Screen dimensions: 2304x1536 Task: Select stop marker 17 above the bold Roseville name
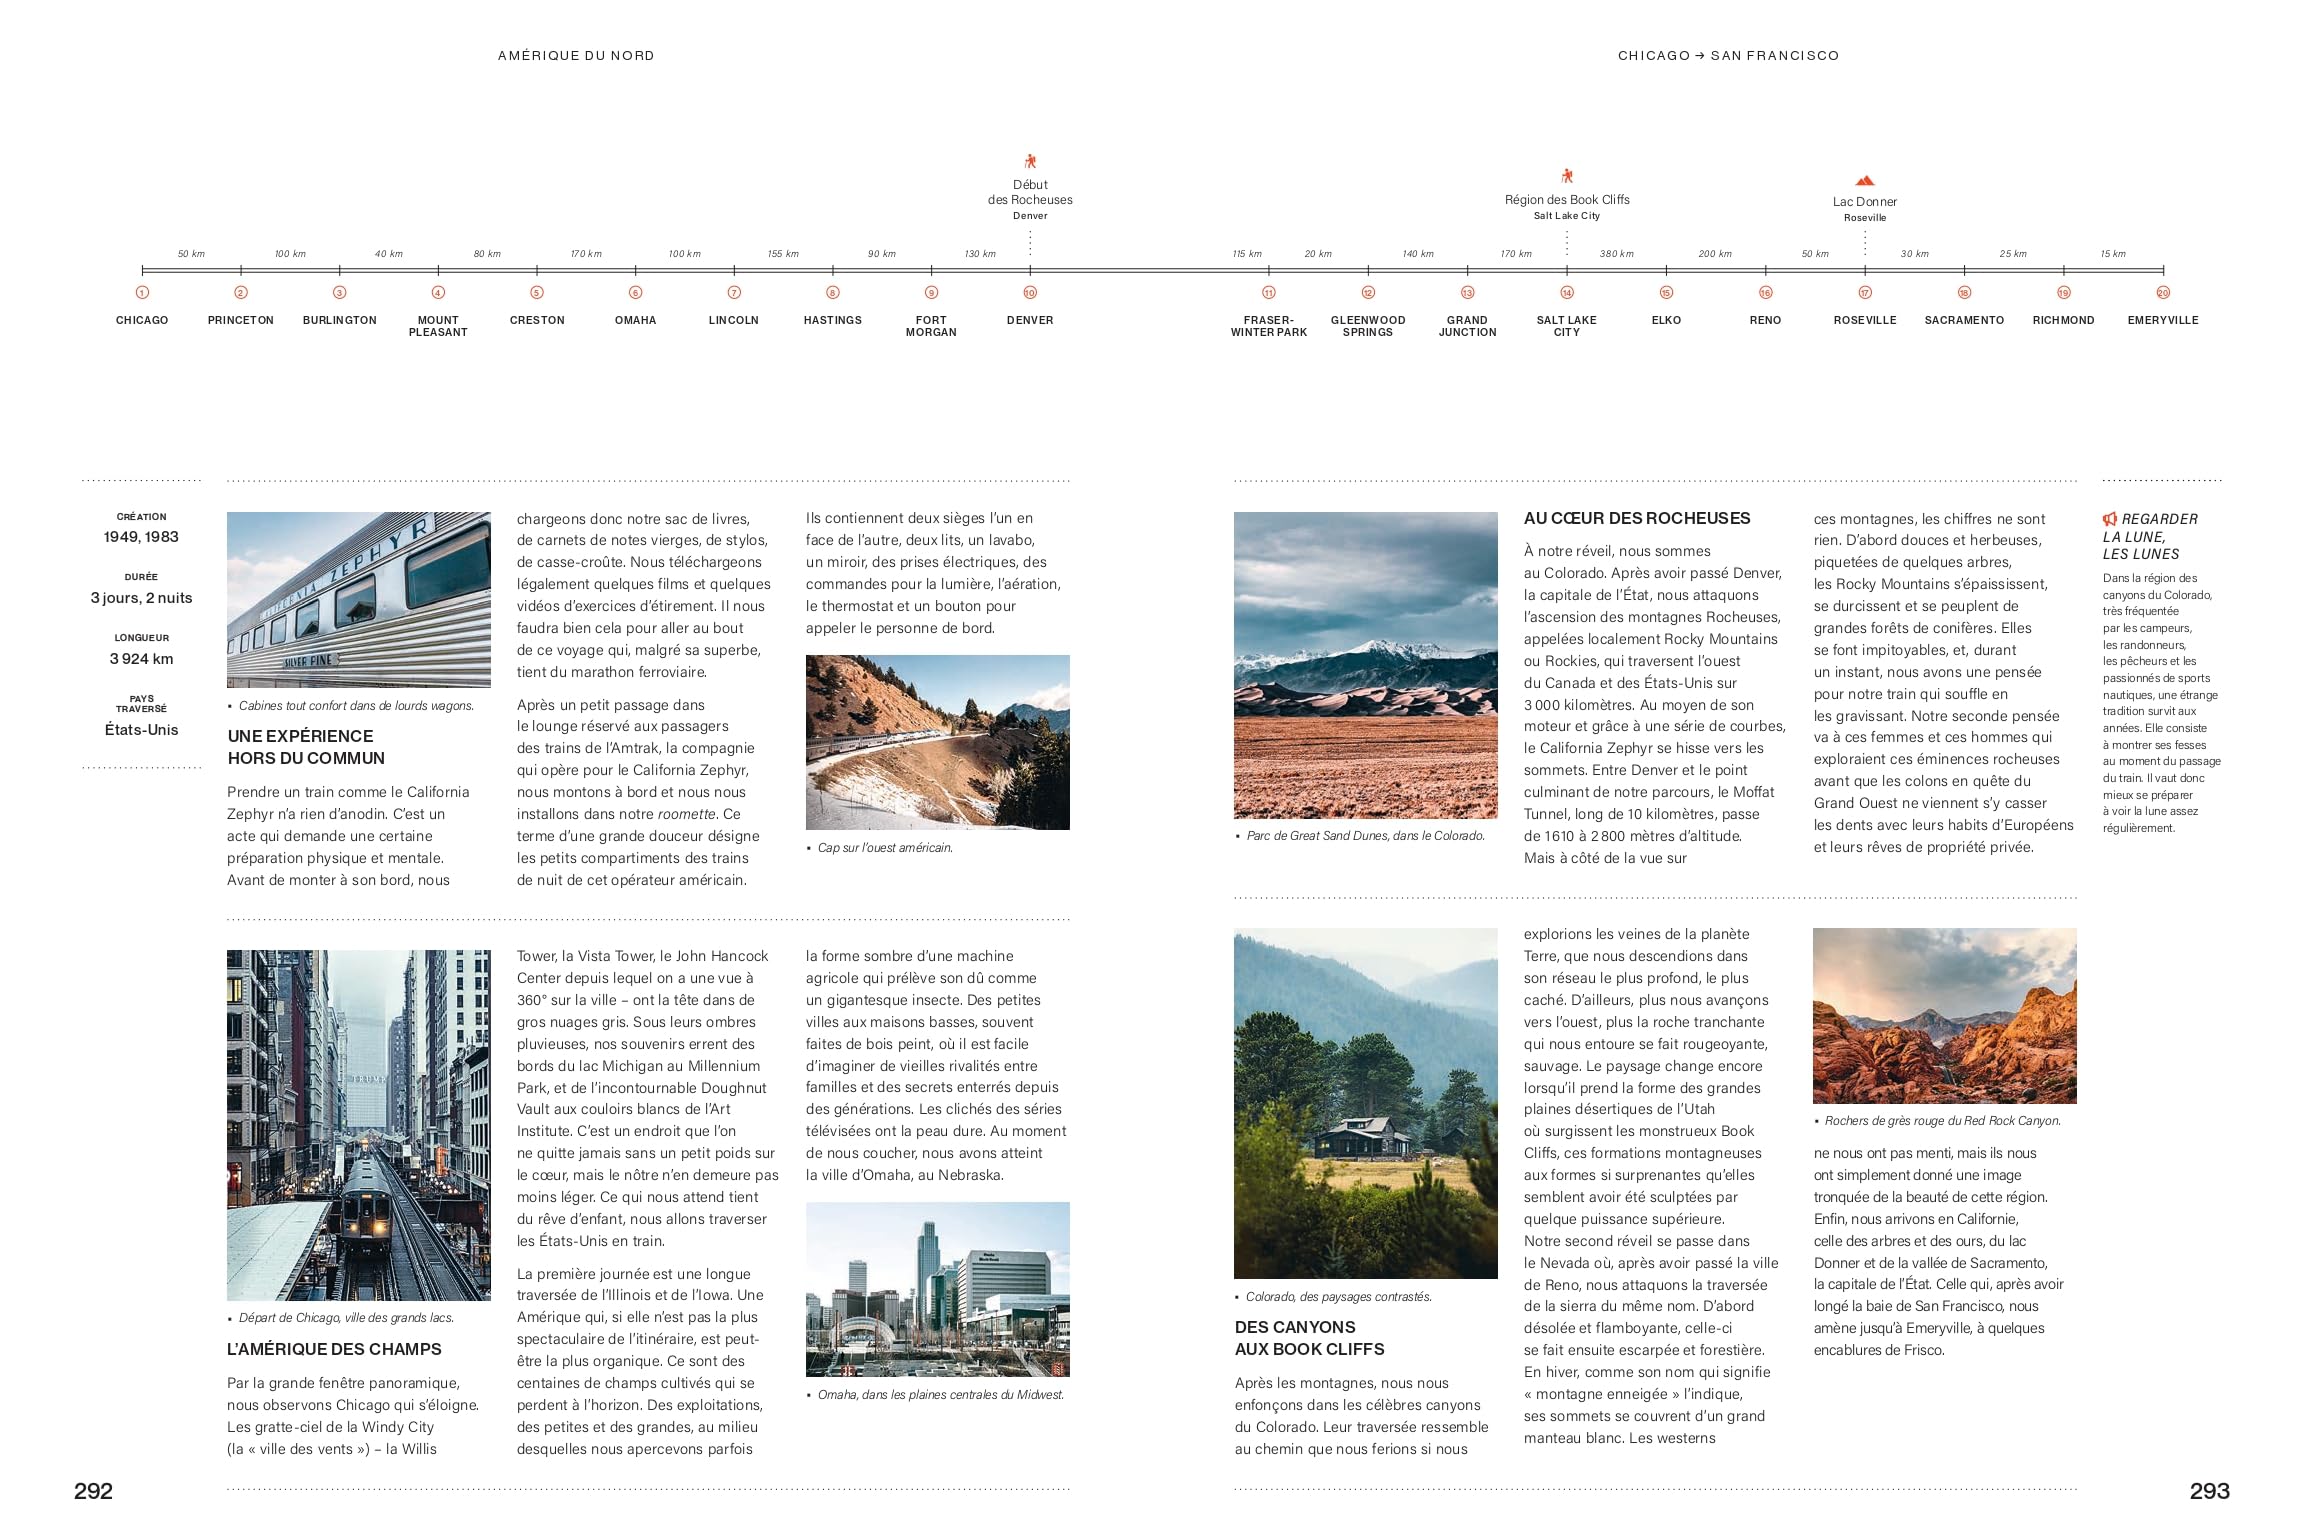(1865, 293)
